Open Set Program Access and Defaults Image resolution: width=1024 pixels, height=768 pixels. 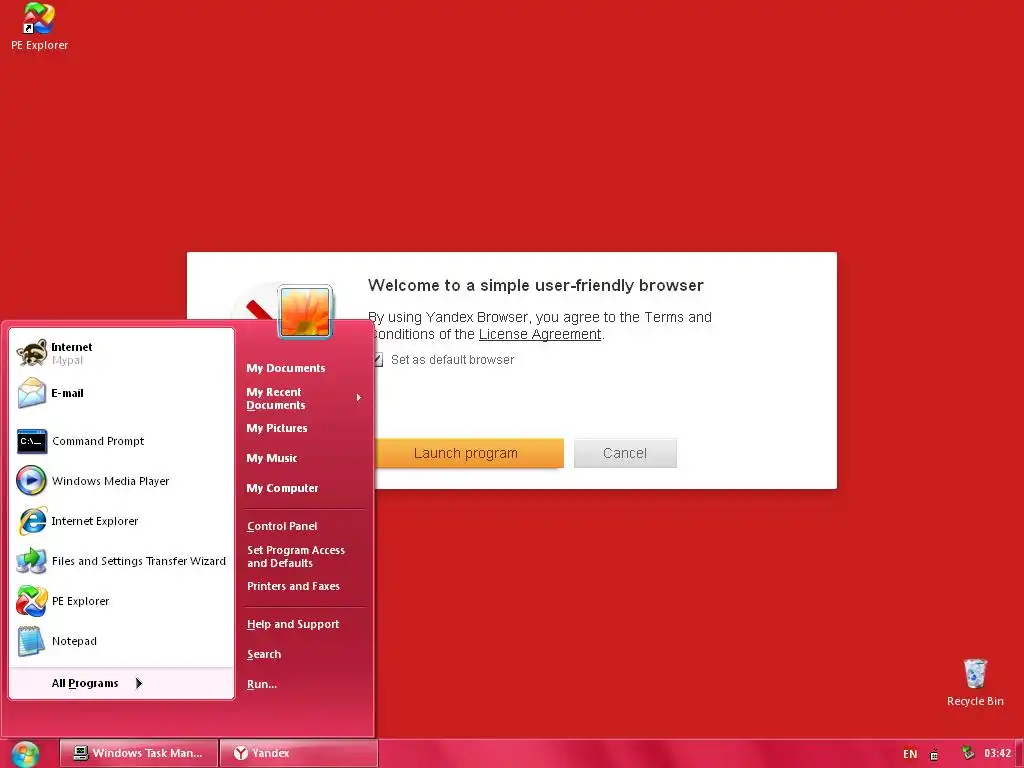click(x=296, y=556)
